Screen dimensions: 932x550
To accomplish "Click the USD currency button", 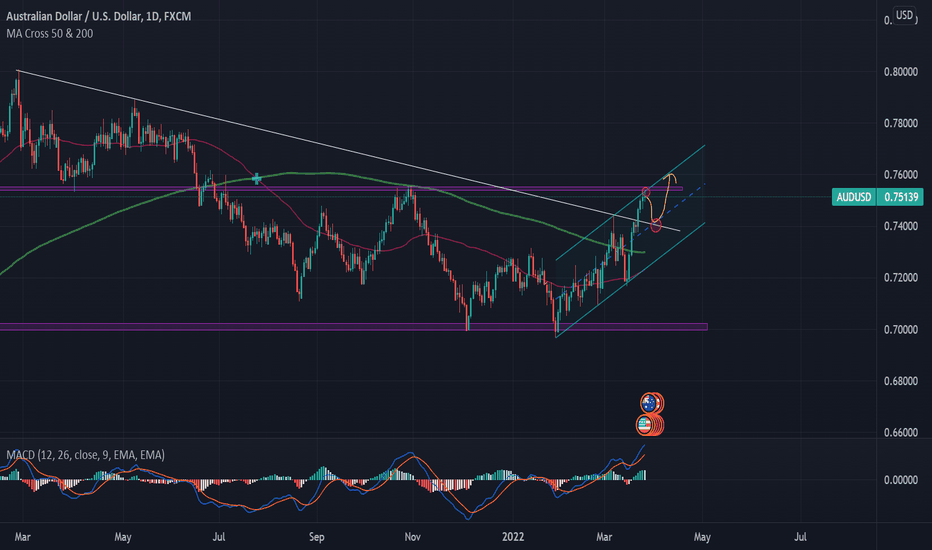I will [x=904, y=15].
